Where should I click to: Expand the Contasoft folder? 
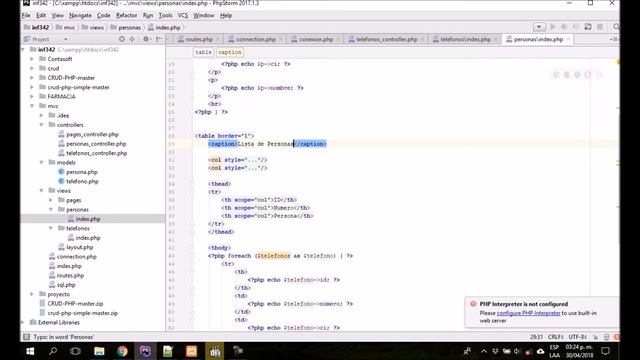[x=32, y=59]
